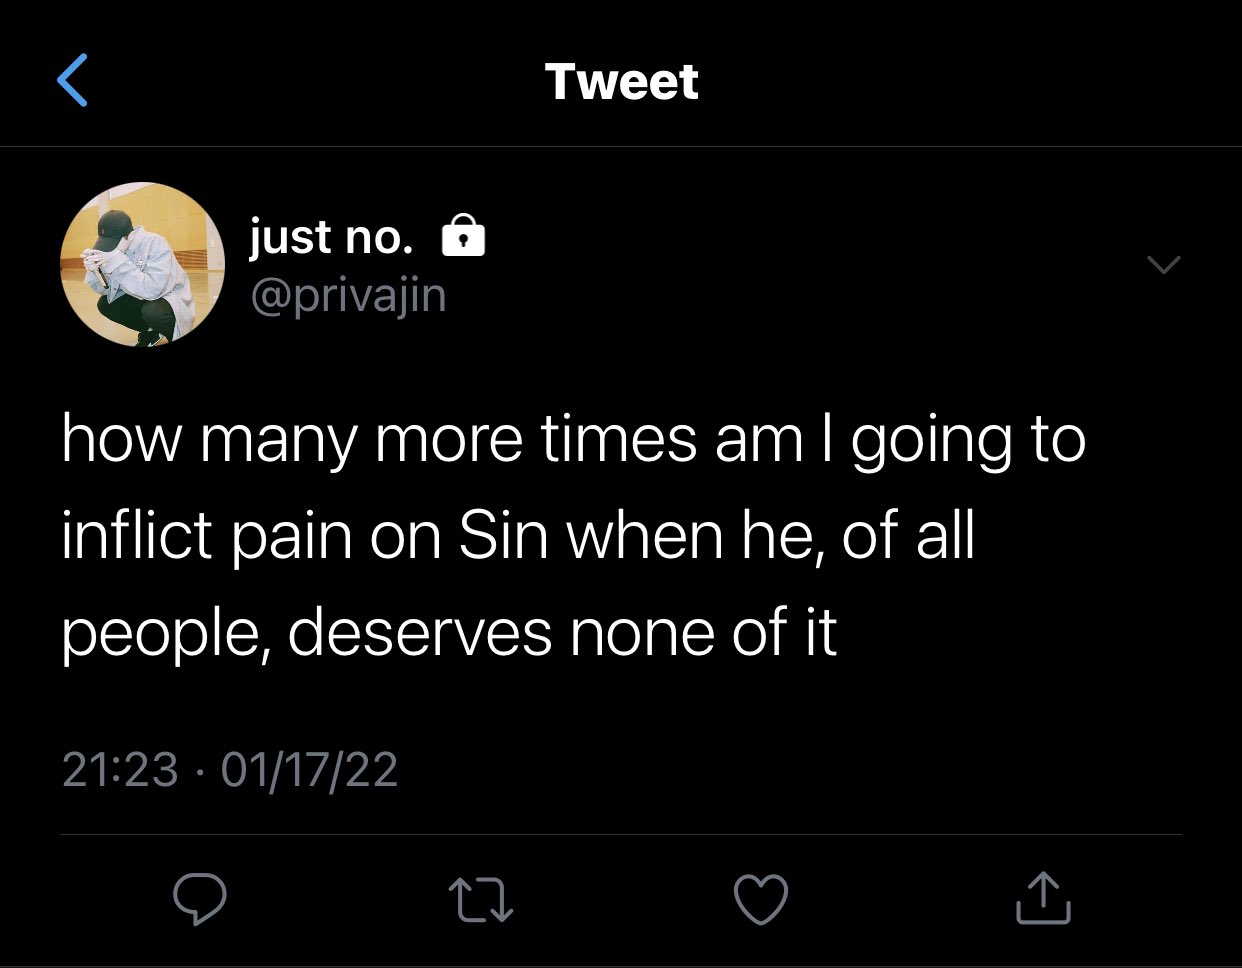
Task: Tap the word inflict in the tweet
Action: [137, 537]
